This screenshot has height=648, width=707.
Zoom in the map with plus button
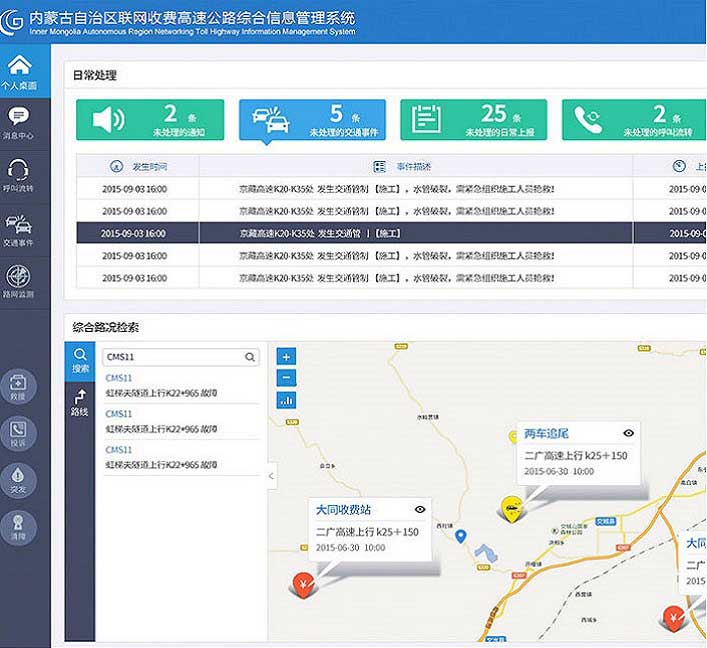click(286, 357)
